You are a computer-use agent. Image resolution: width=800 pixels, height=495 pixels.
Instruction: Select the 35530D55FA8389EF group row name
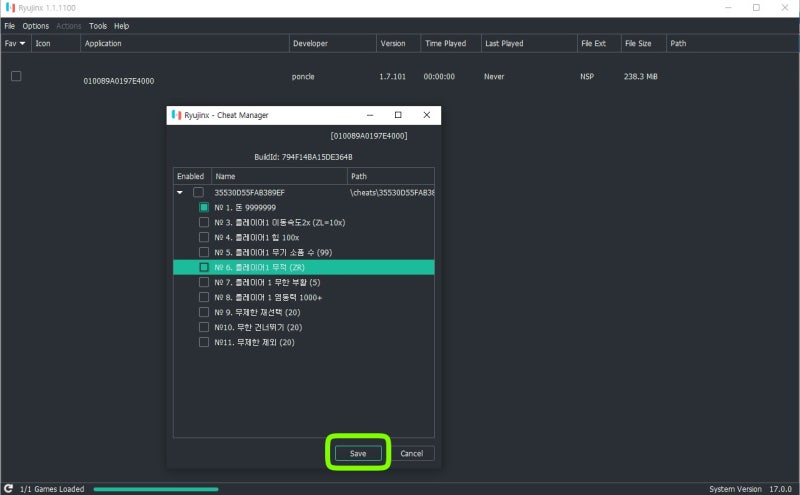249,192
